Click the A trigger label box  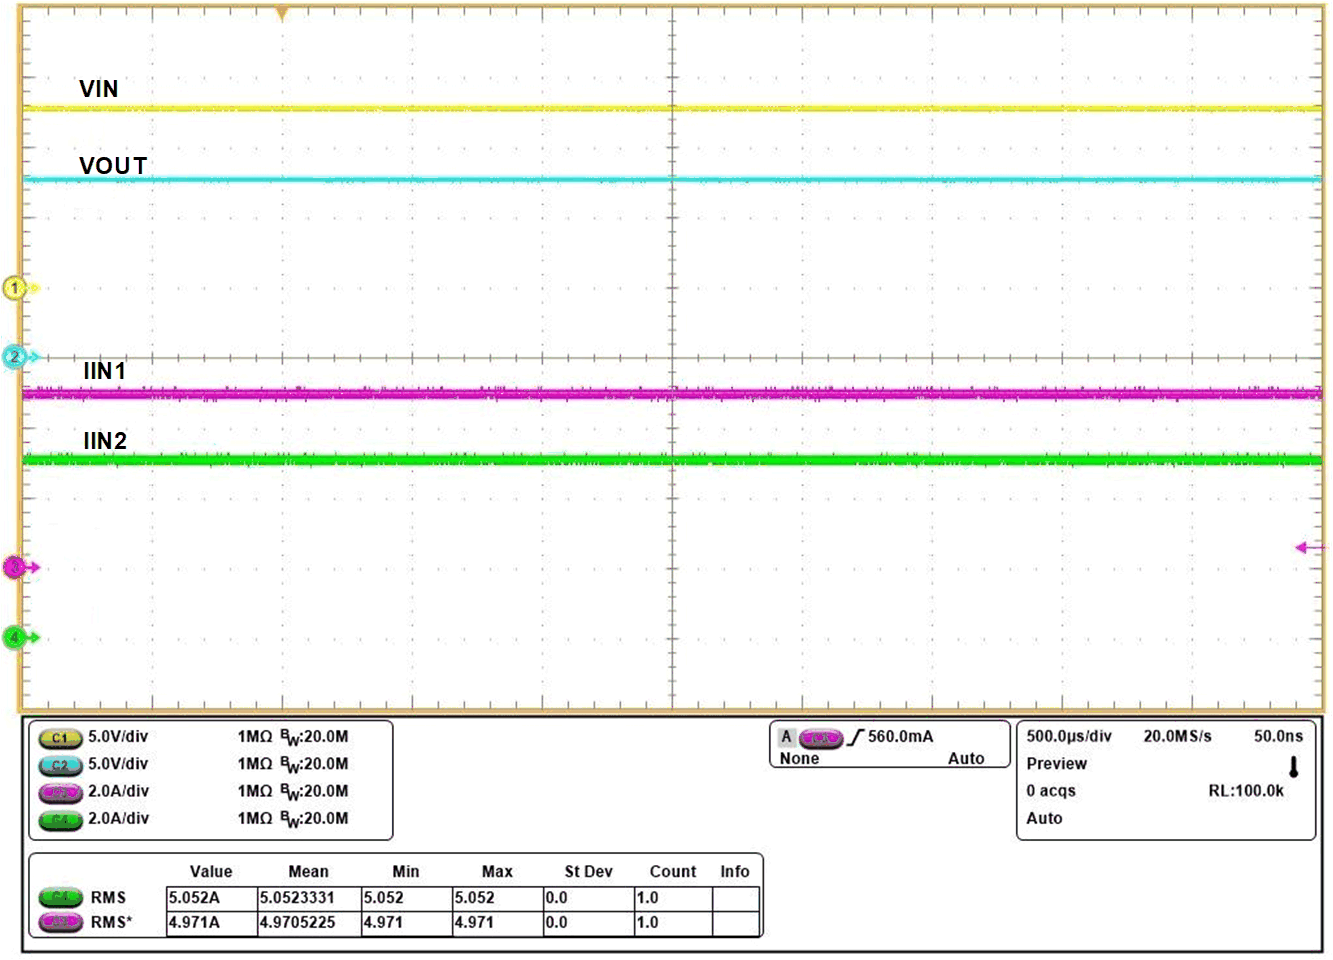pyautogui.click(x=786, y=737)
